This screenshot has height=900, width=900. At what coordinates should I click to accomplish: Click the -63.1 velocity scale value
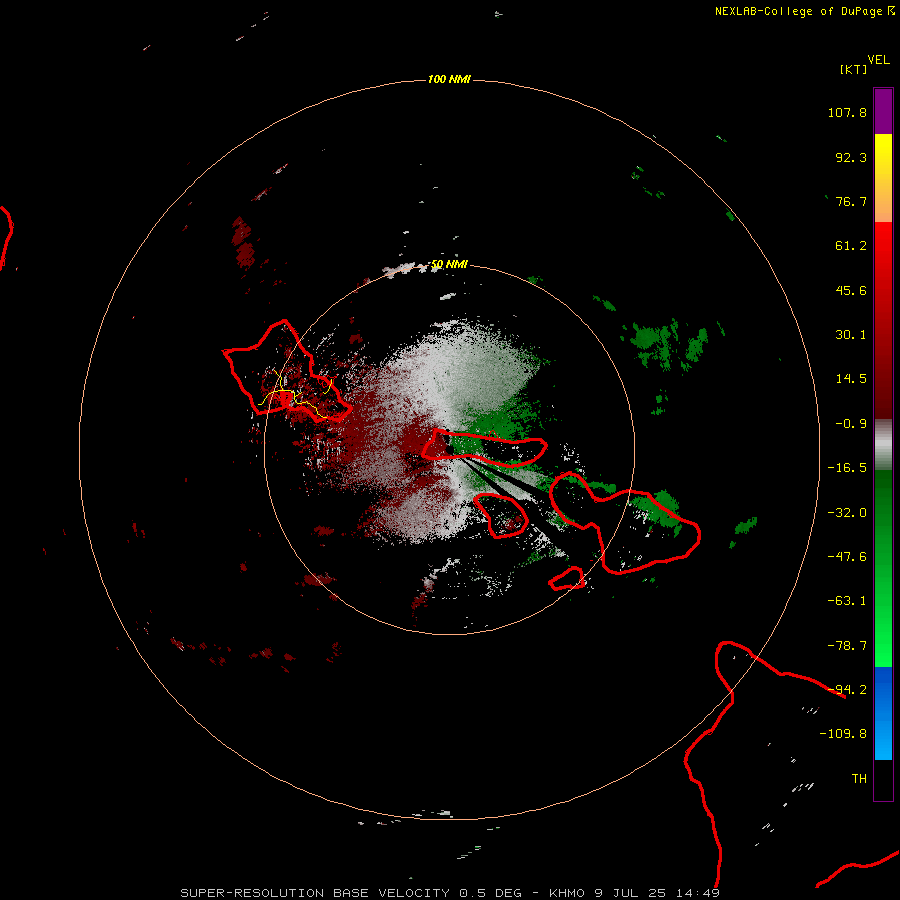click(x=847, y=601)
